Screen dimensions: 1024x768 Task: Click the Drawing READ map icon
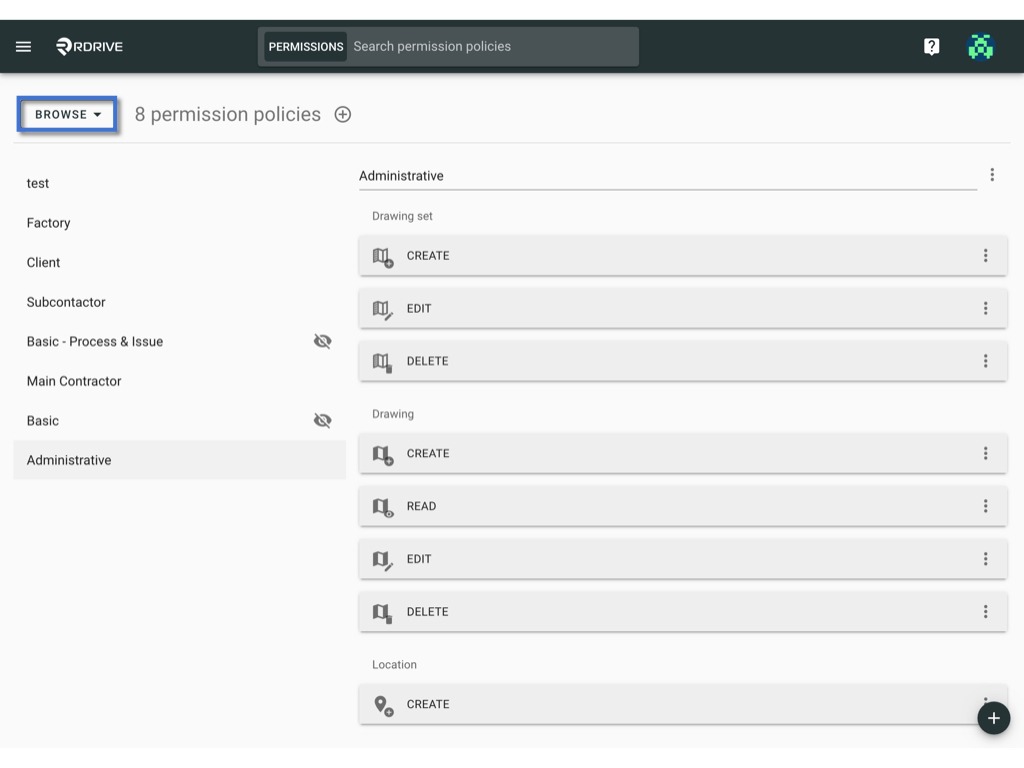click(383, 507)
